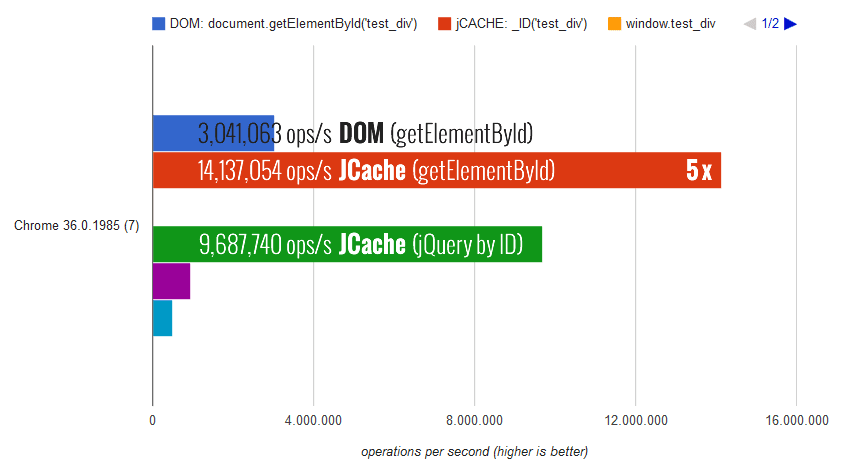844x474 pixels.
Task: Click the previous legend page arrow
Action: tap(750, 24)
